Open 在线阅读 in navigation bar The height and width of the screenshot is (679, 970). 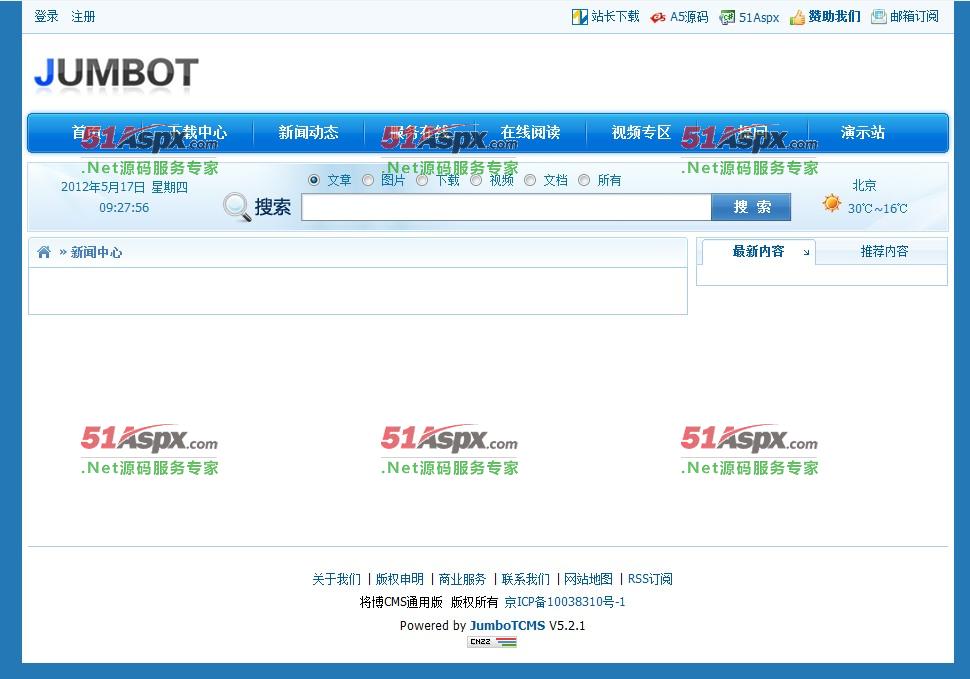(530, 132)
